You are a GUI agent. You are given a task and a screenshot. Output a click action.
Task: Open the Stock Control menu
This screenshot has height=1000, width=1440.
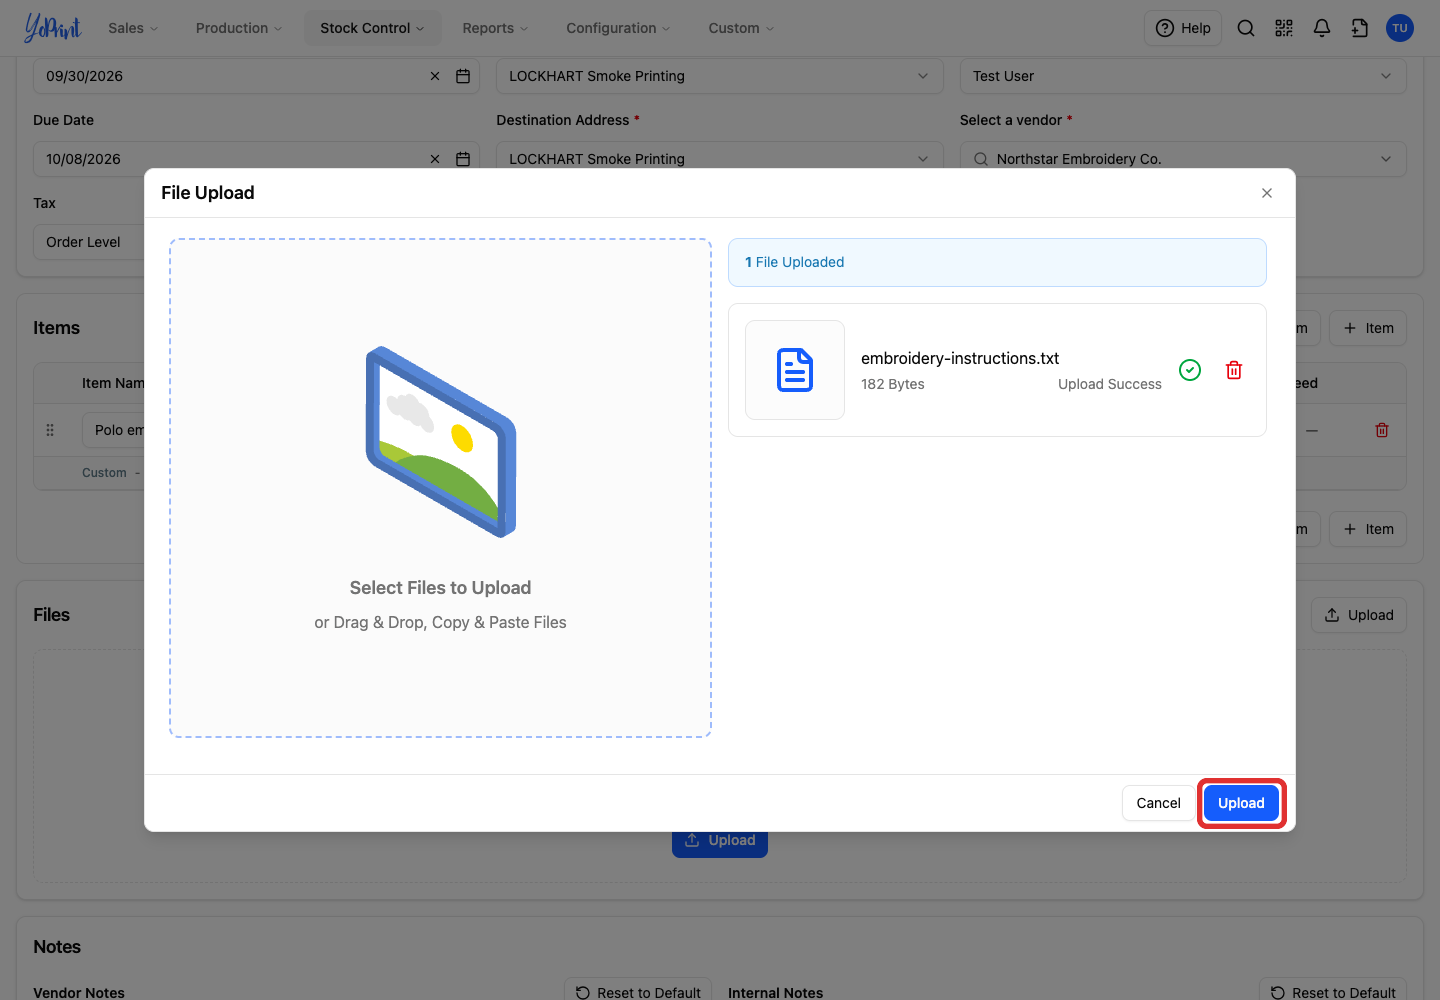coord(372,28)
